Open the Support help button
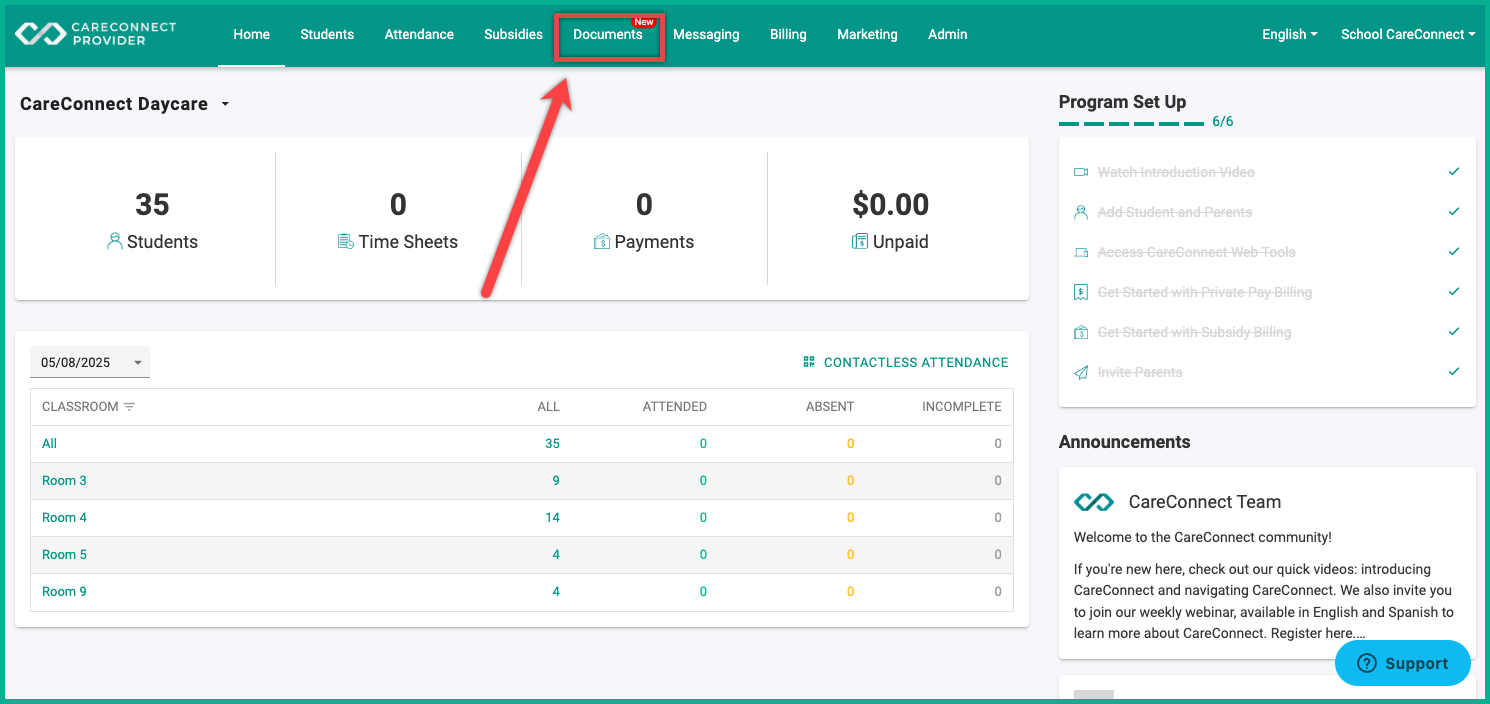 1403,663
